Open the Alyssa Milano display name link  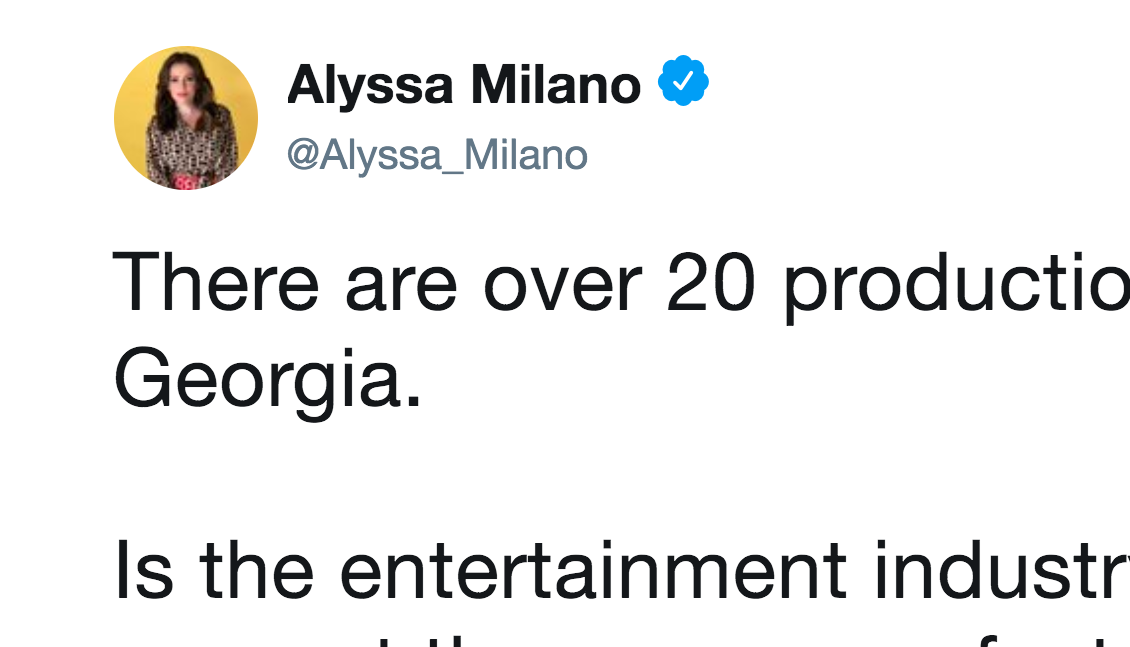464,86
